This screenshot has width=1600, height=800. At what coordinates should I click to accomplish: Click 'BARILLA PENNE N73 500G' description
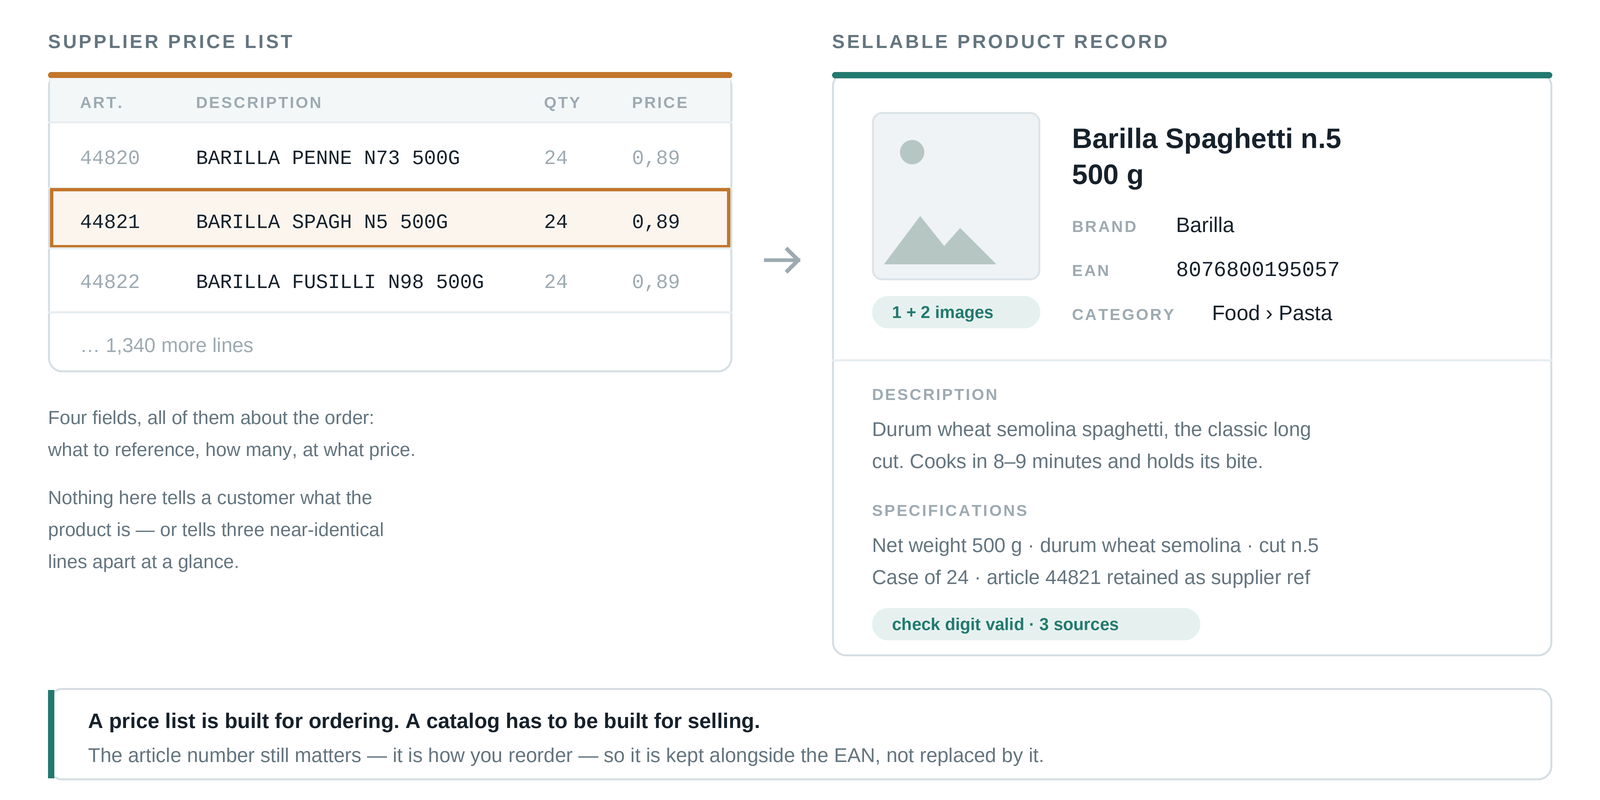(328, 158)
